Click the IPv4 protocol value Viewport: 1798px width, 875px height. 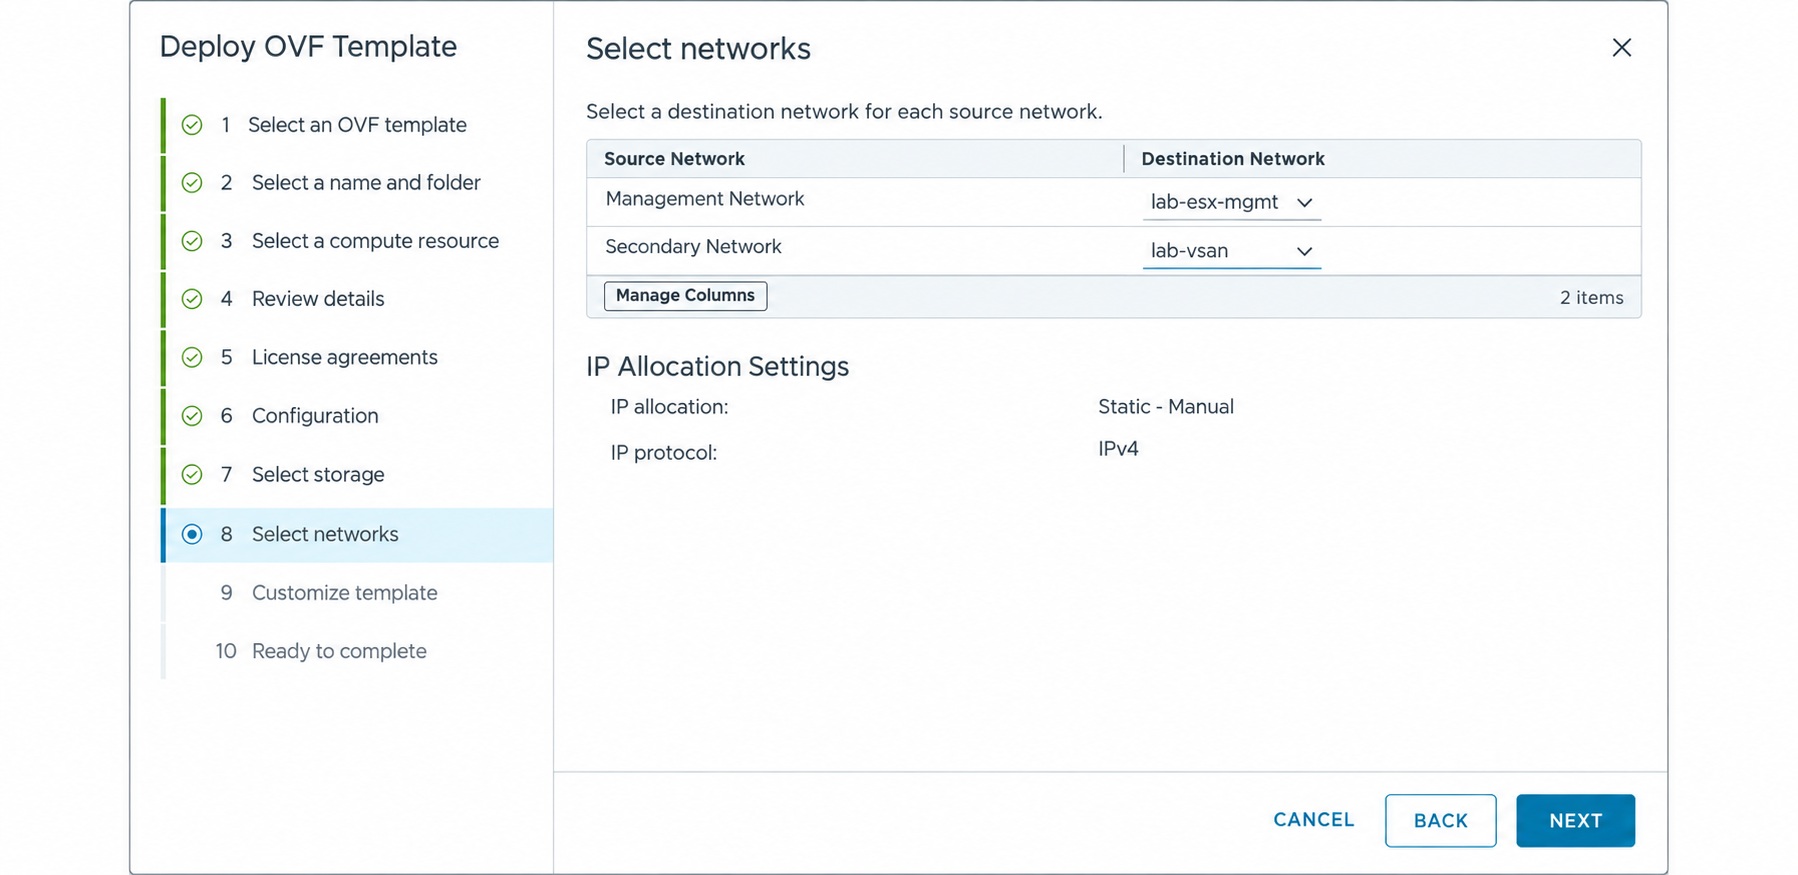1118,449
